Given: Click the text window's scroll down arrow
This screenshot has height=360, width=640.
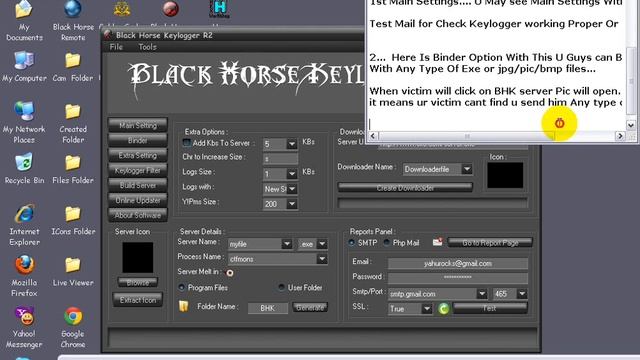Looking at the screenshot, I should (x=631, y=125).
